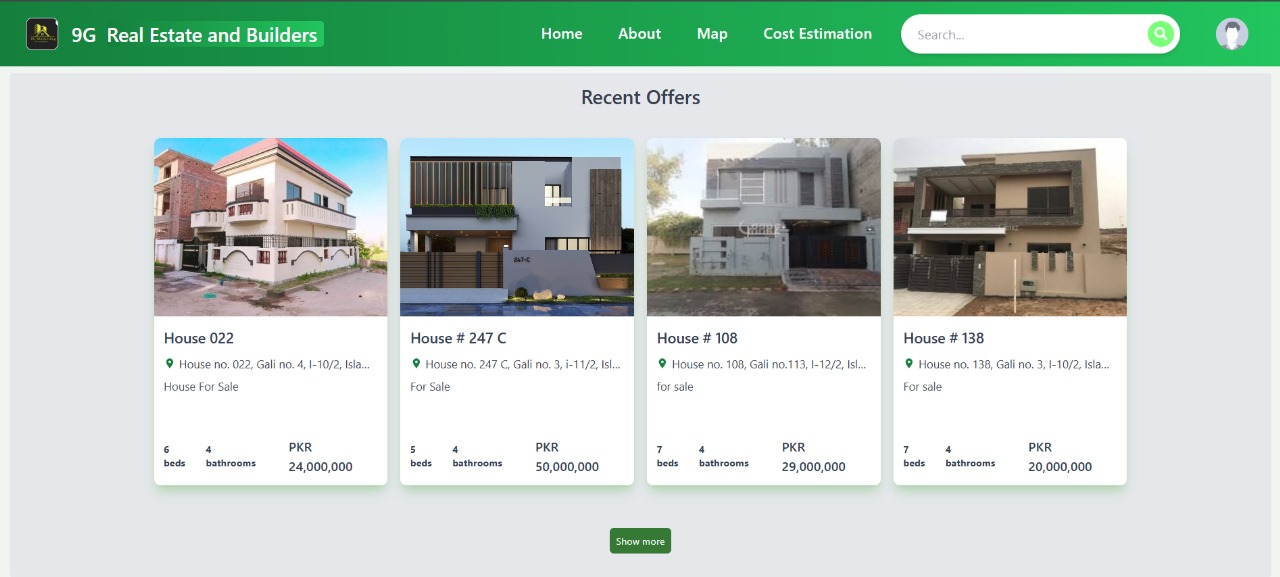This screenshot has width=1280, height=577.
Task: Click location pin icon on House 022
Action: click(x=169, y=364)
